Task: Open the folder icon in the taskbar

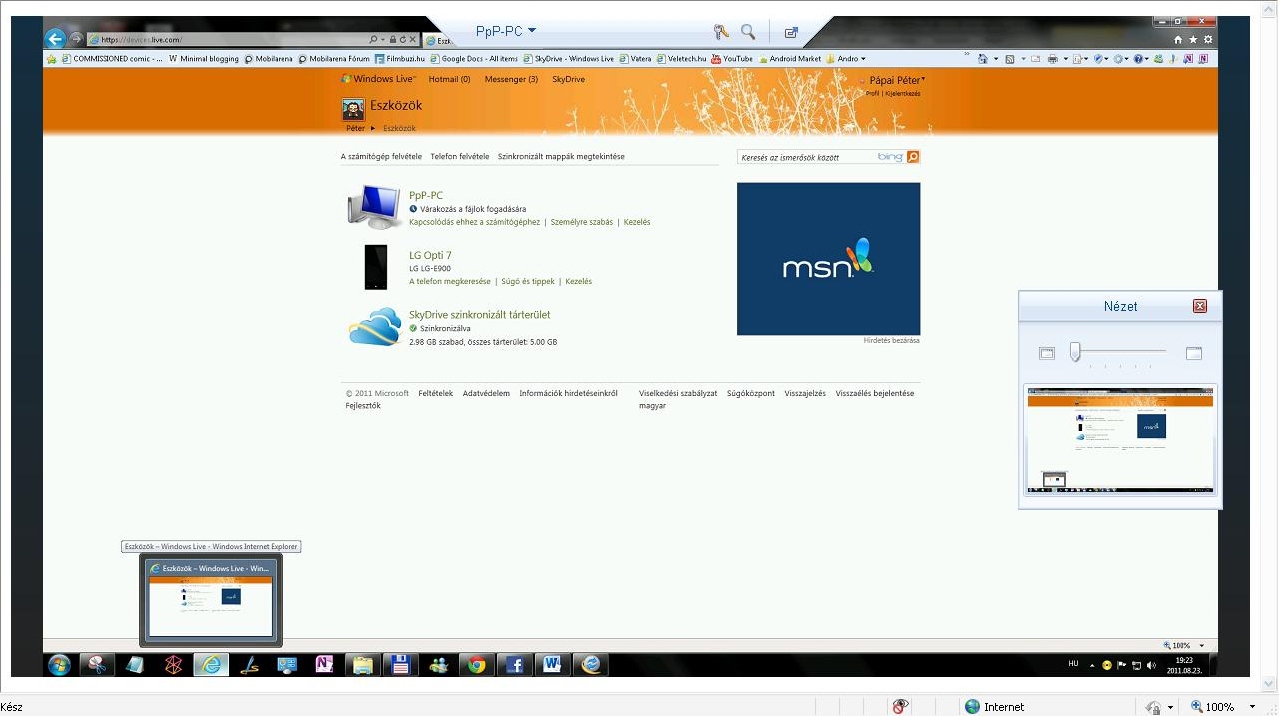Action: (x=362, y=665)
